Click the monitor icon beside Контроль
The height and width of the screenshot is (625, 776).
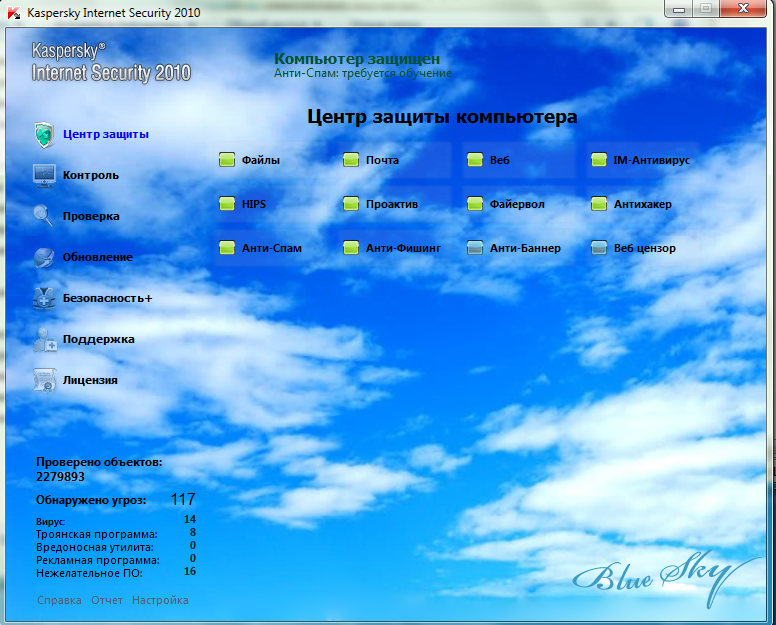click(44, 176)
